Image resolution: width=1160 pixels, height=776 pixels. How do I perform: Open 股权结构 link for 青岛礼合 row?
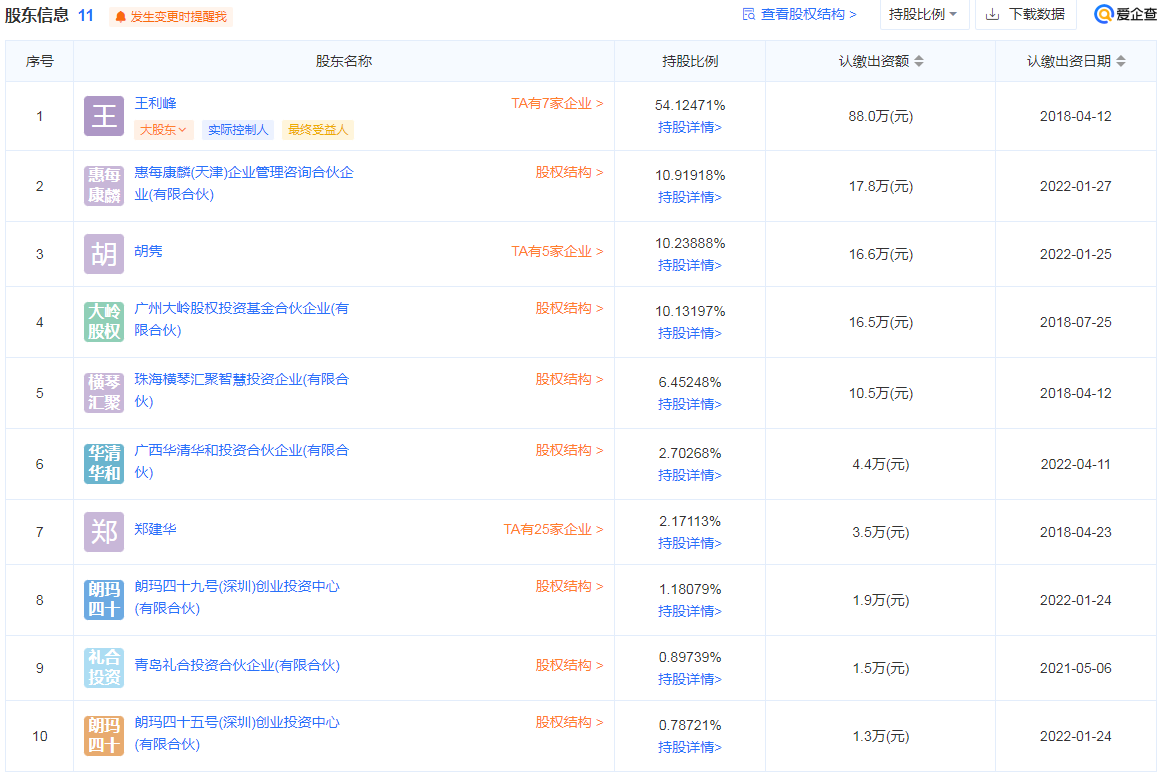click(570, 665)
